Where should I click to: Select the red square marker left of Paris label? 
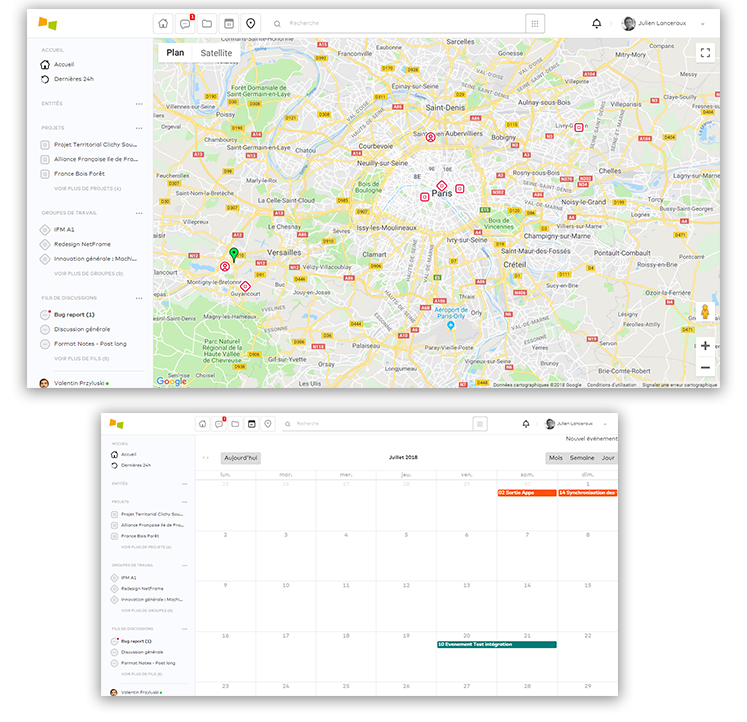(x=424, y=197)
